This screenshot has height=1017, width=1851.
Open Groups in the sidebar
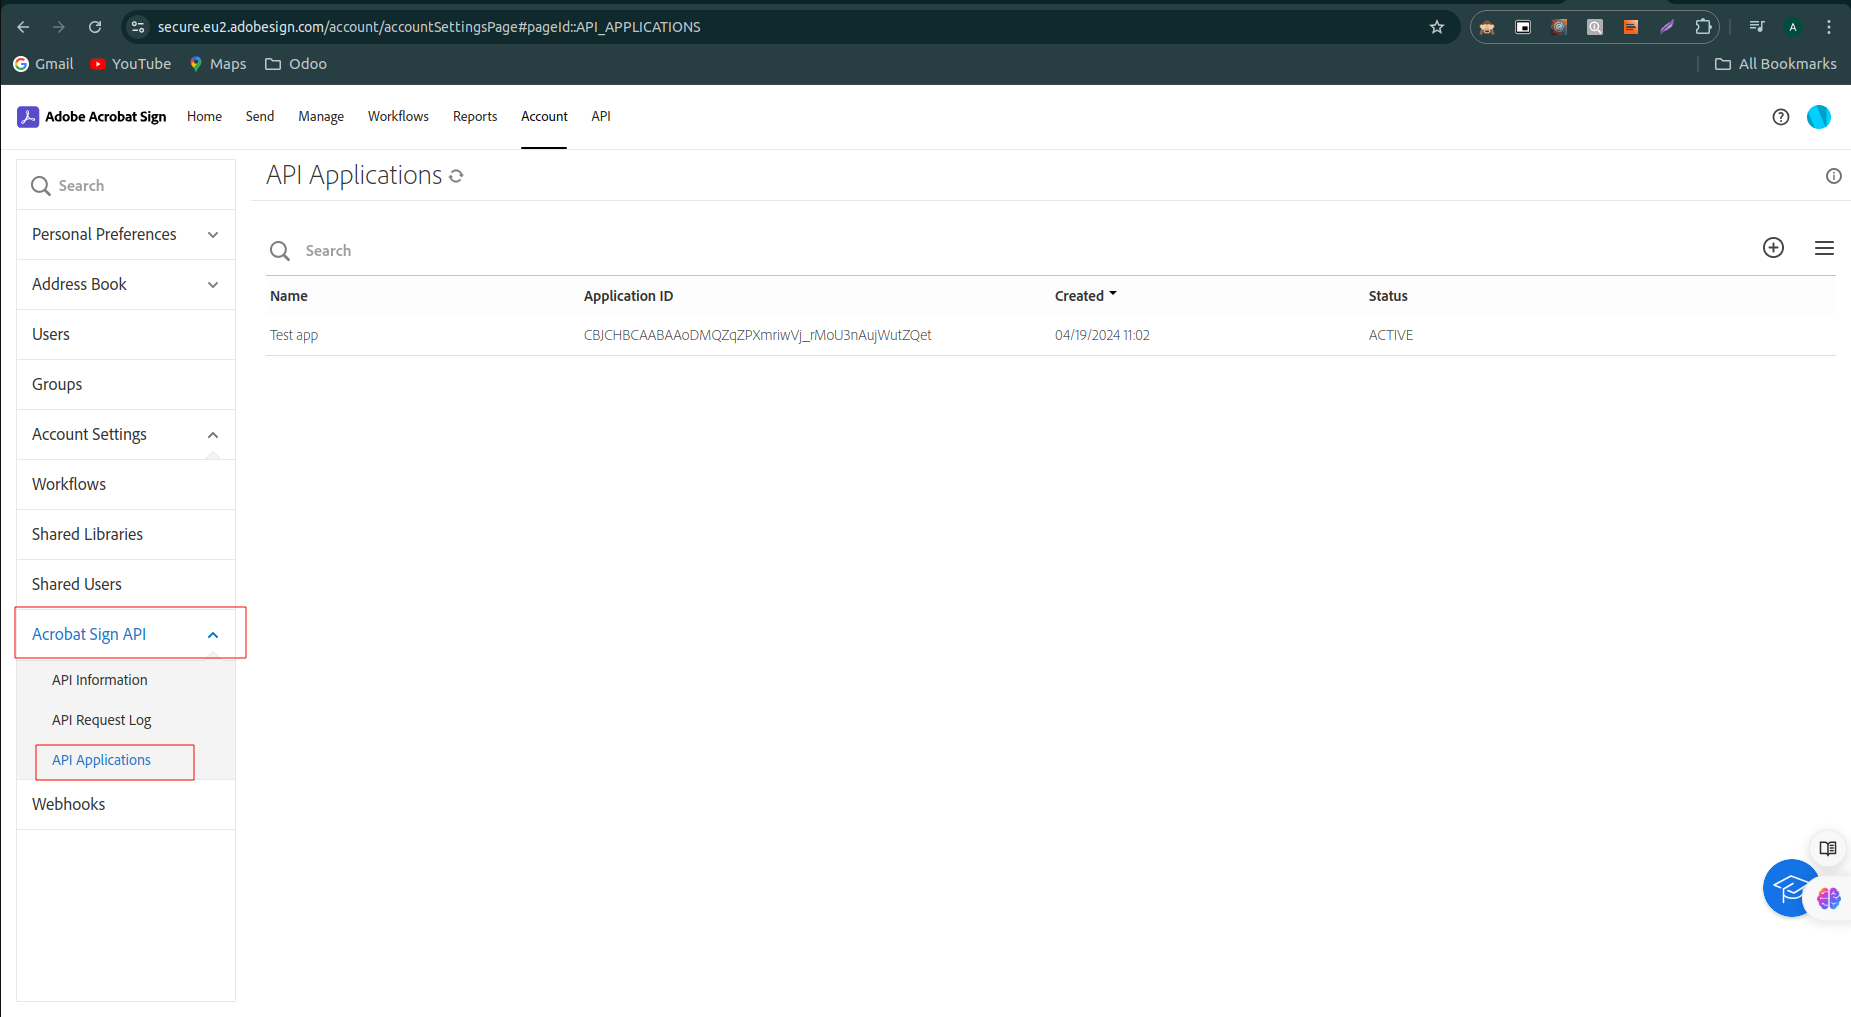click(126, 384)
